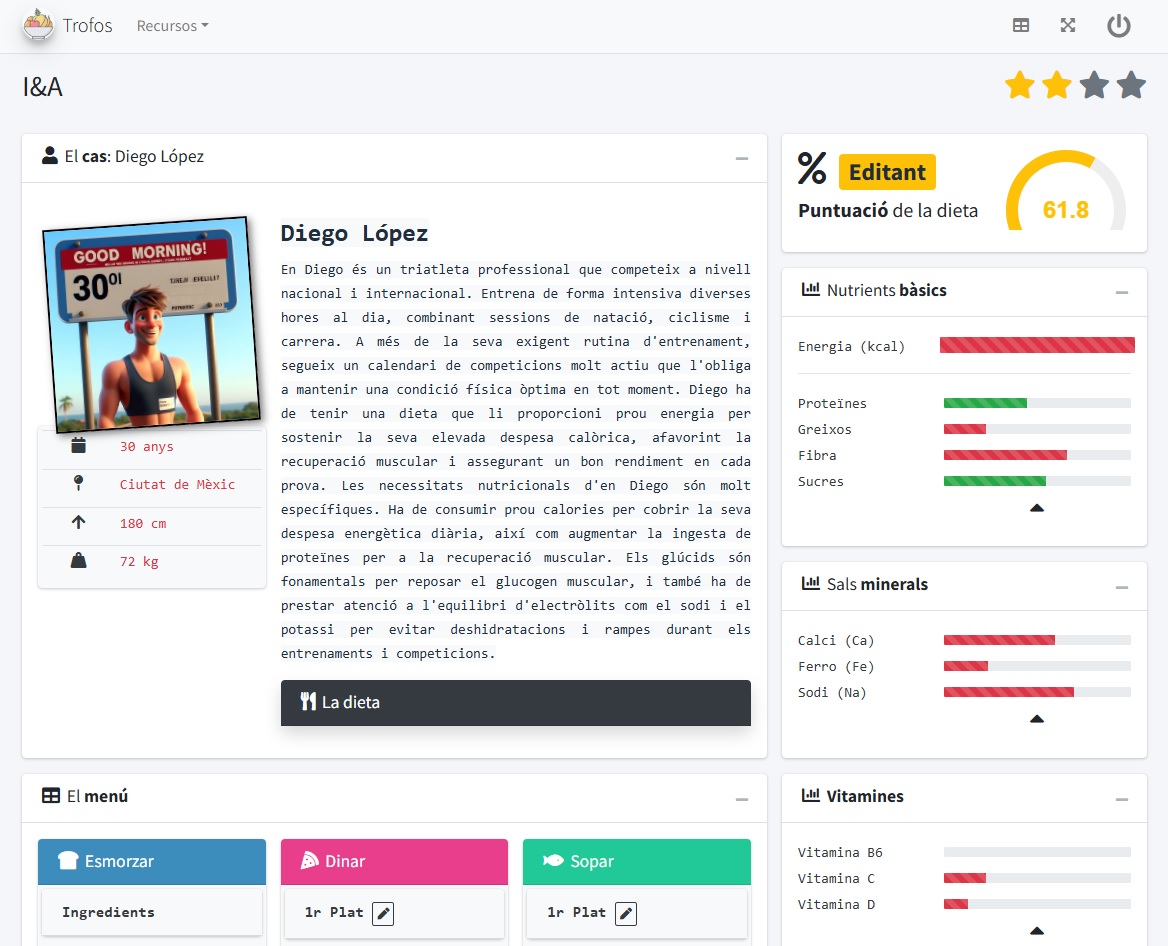Click the '72 kg' weight value
This screenshot has height=946, width=1168.
[139, 561]
